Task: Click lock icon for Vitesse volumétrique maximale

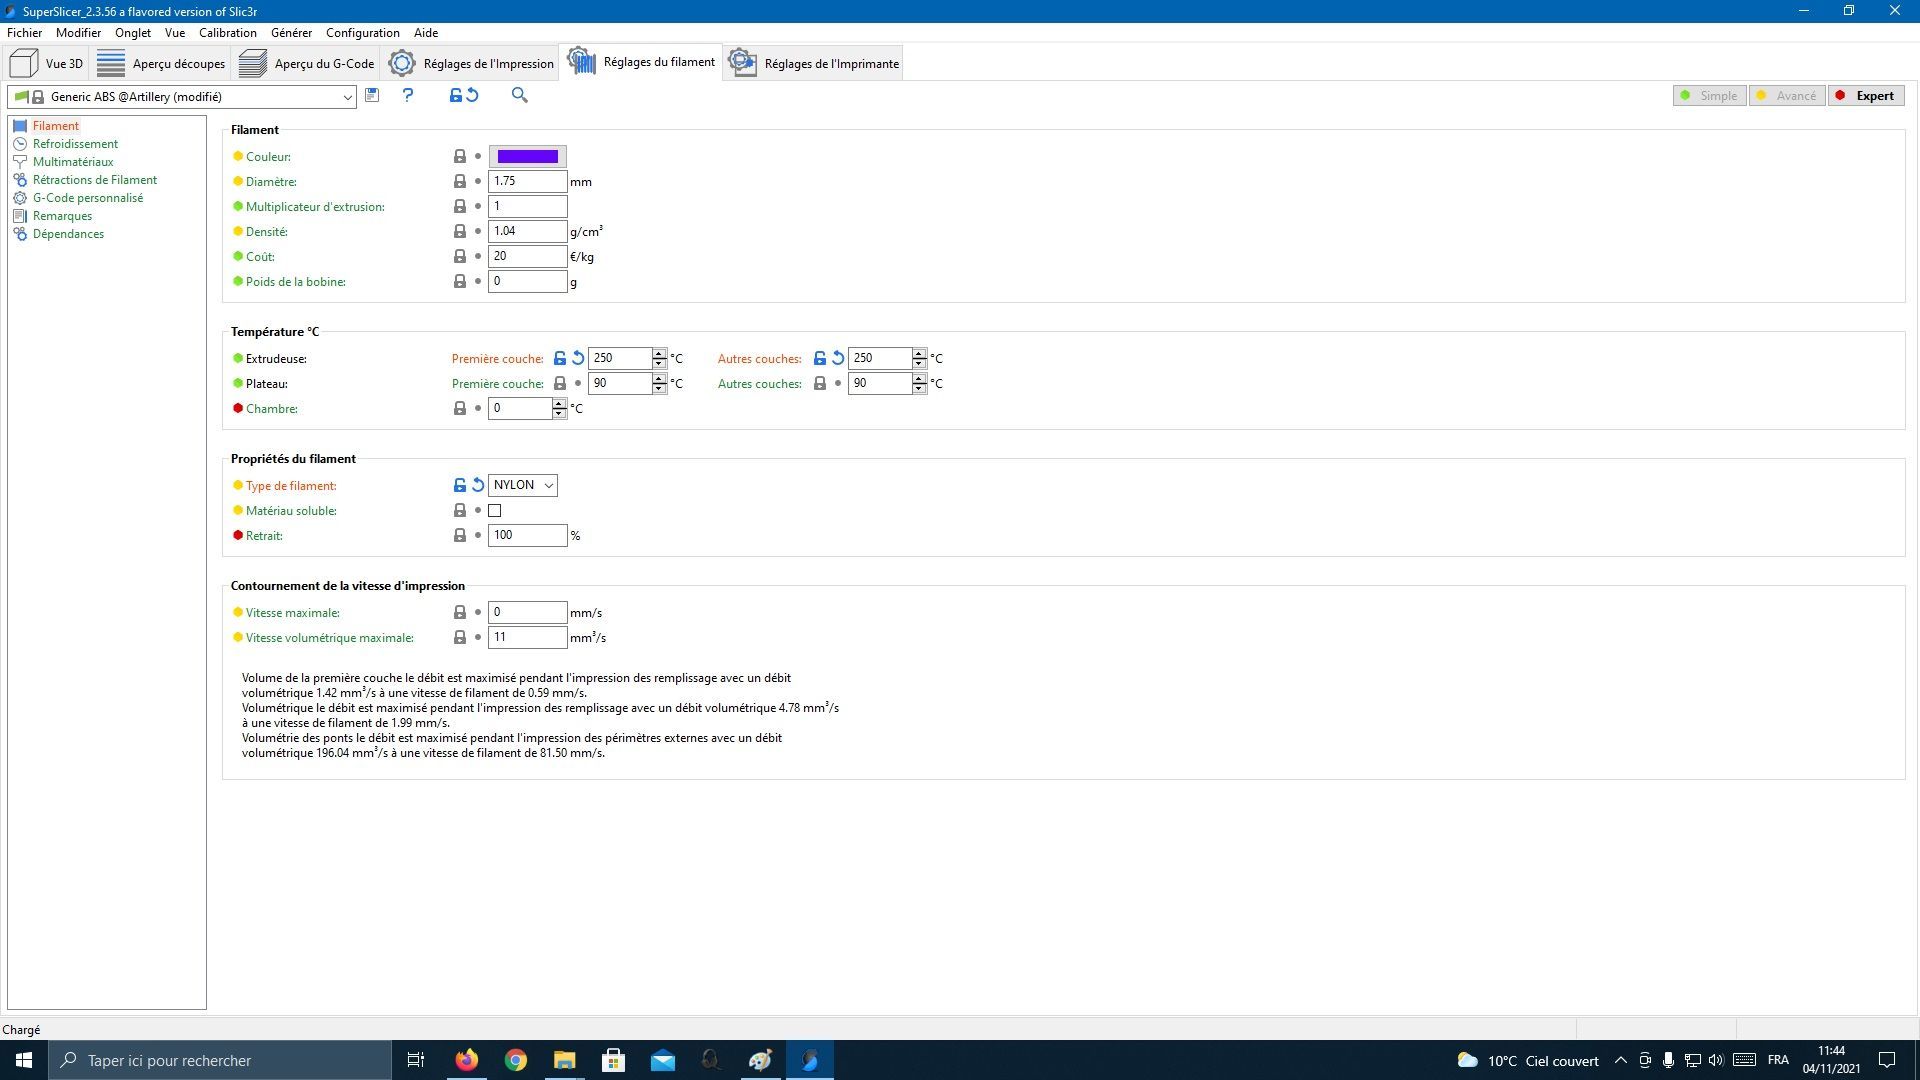Action: pos(460,637)
